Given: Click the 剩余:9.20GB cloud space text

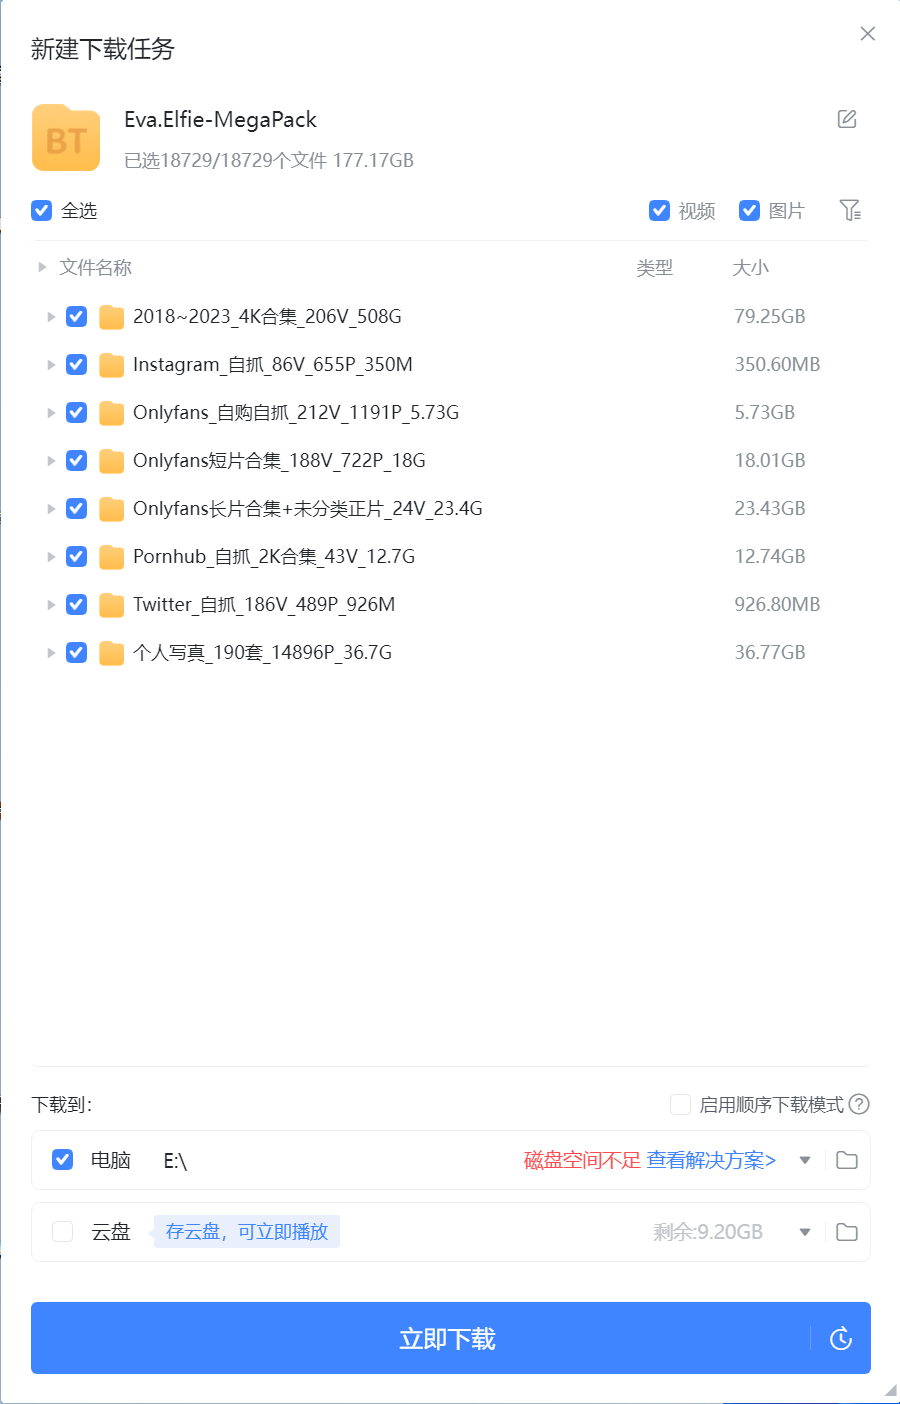Looking at the screenshot, I should [x=708, y=1232].
